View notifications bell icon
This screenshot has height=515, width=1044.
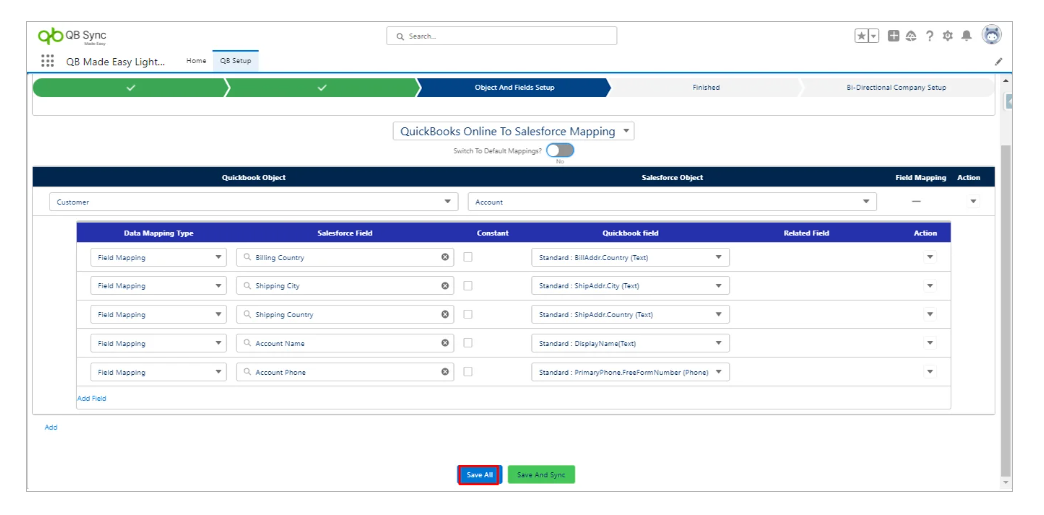click(966, 36)
